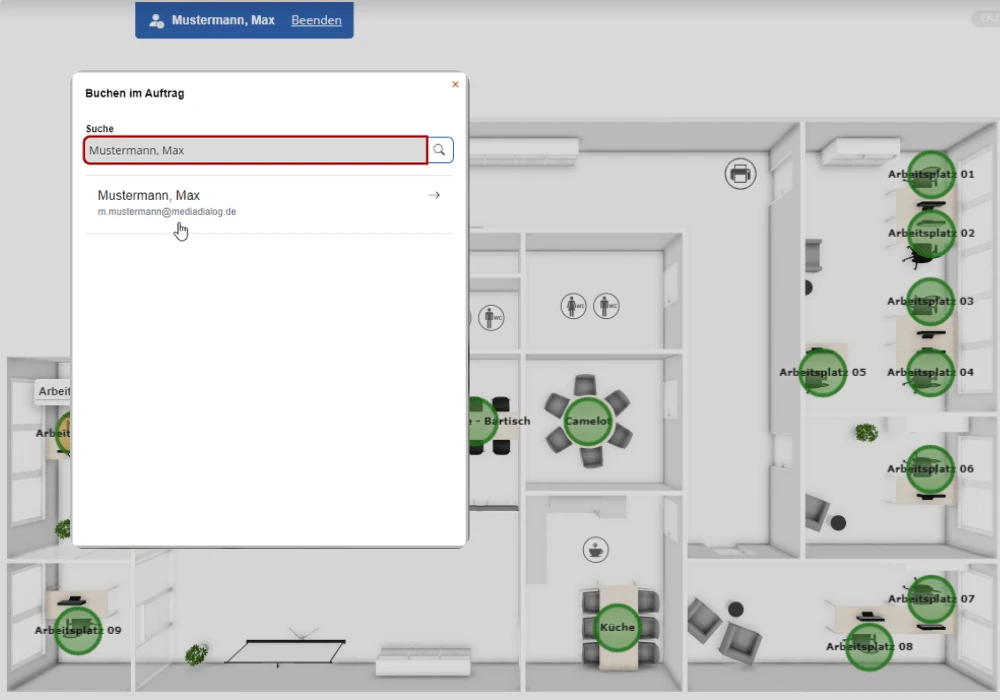Click the Beenden link

click(316, 20)
